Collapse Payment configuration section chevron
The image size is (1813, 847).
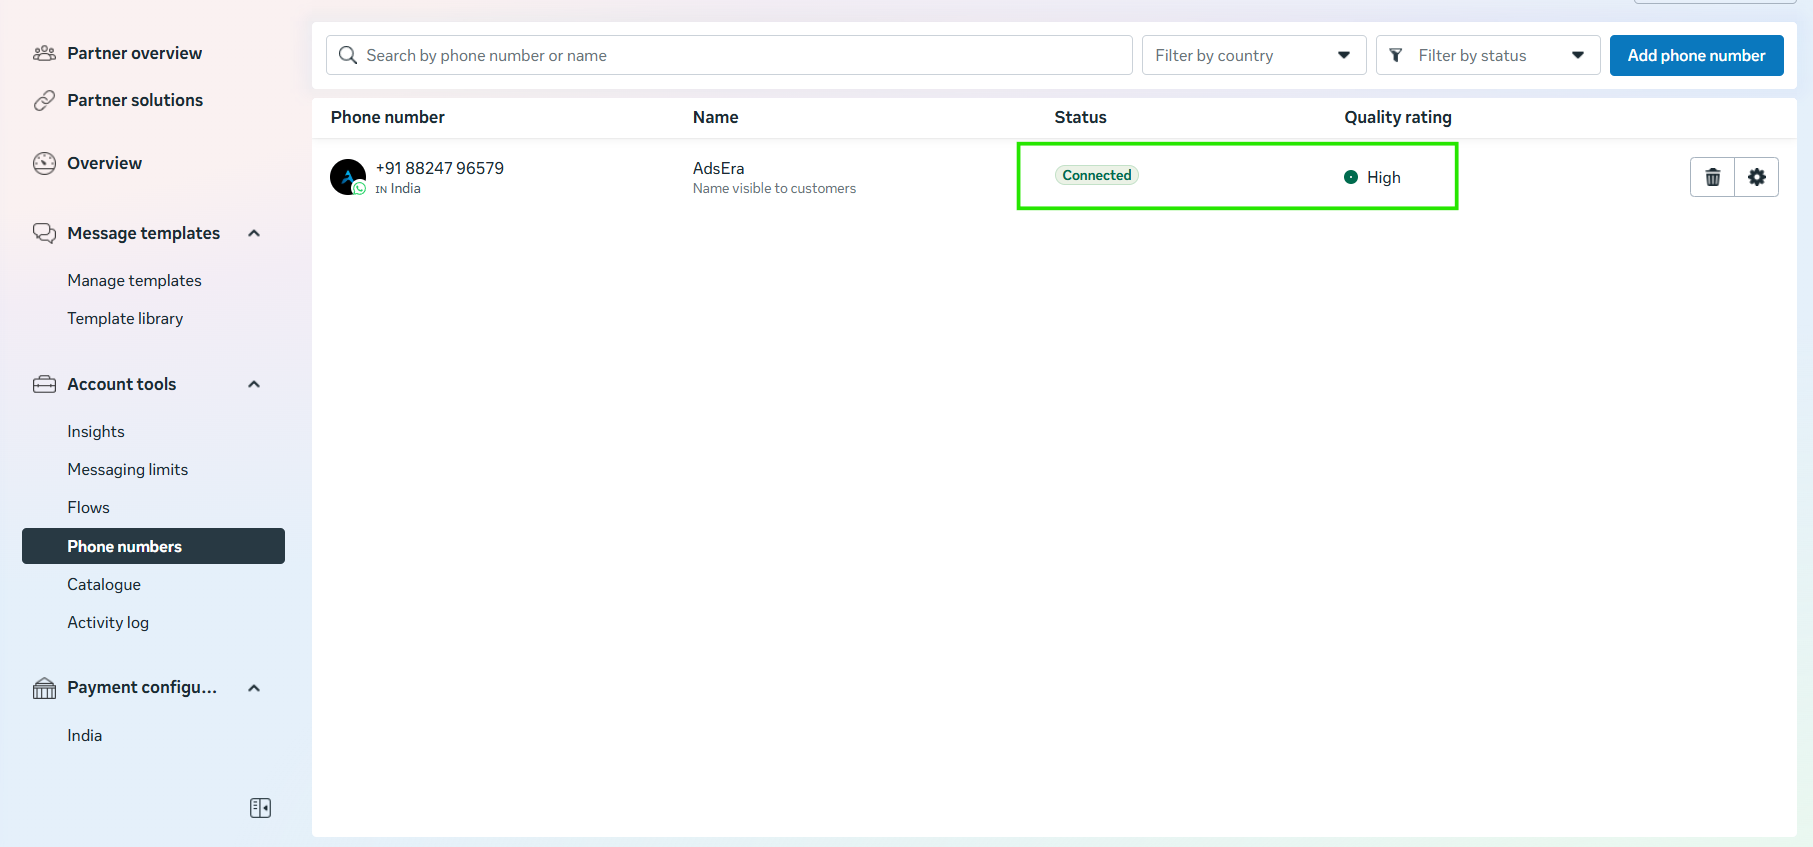(x=254, y=688)
